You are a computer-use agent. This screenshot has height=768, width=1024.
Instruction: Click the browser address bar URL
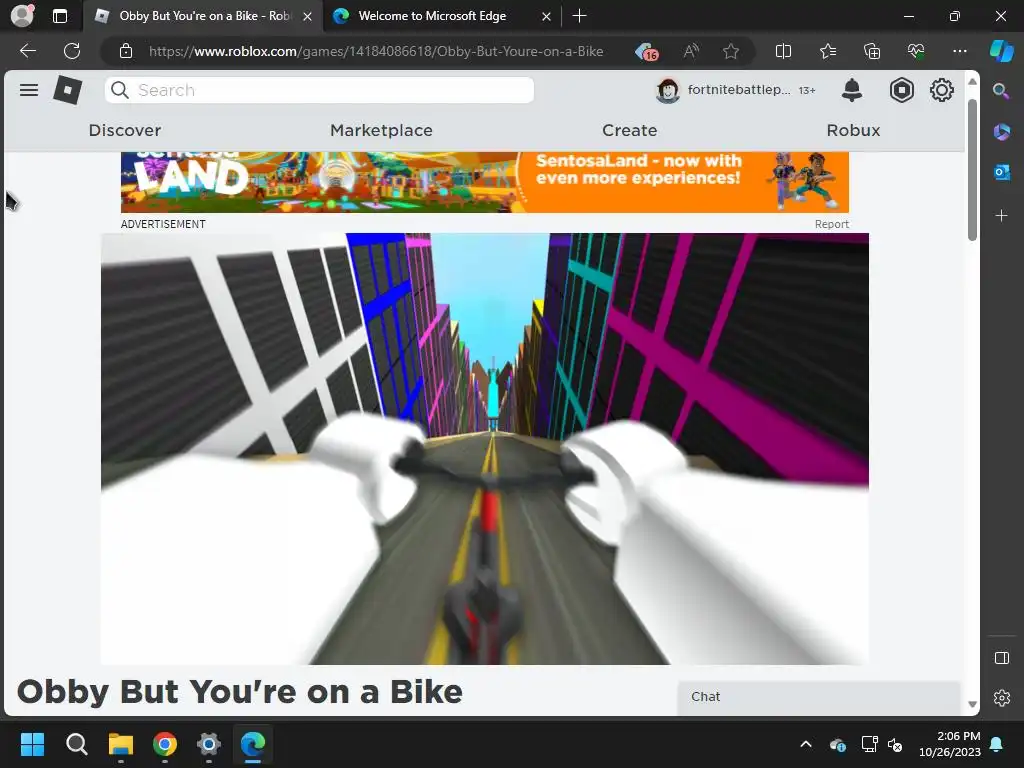point(376,51)
